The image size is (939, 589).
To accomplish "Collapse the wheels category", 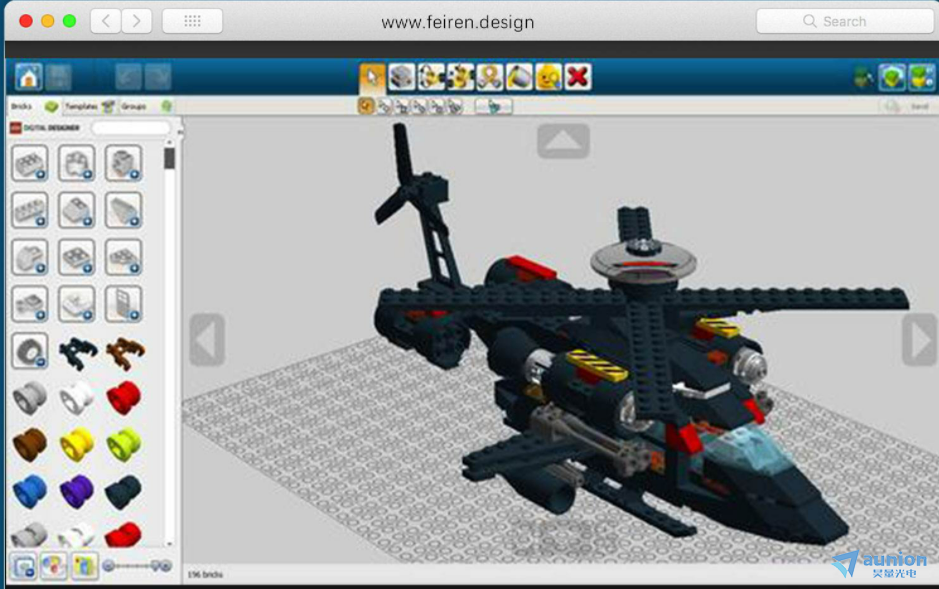I will click(29, 351).
